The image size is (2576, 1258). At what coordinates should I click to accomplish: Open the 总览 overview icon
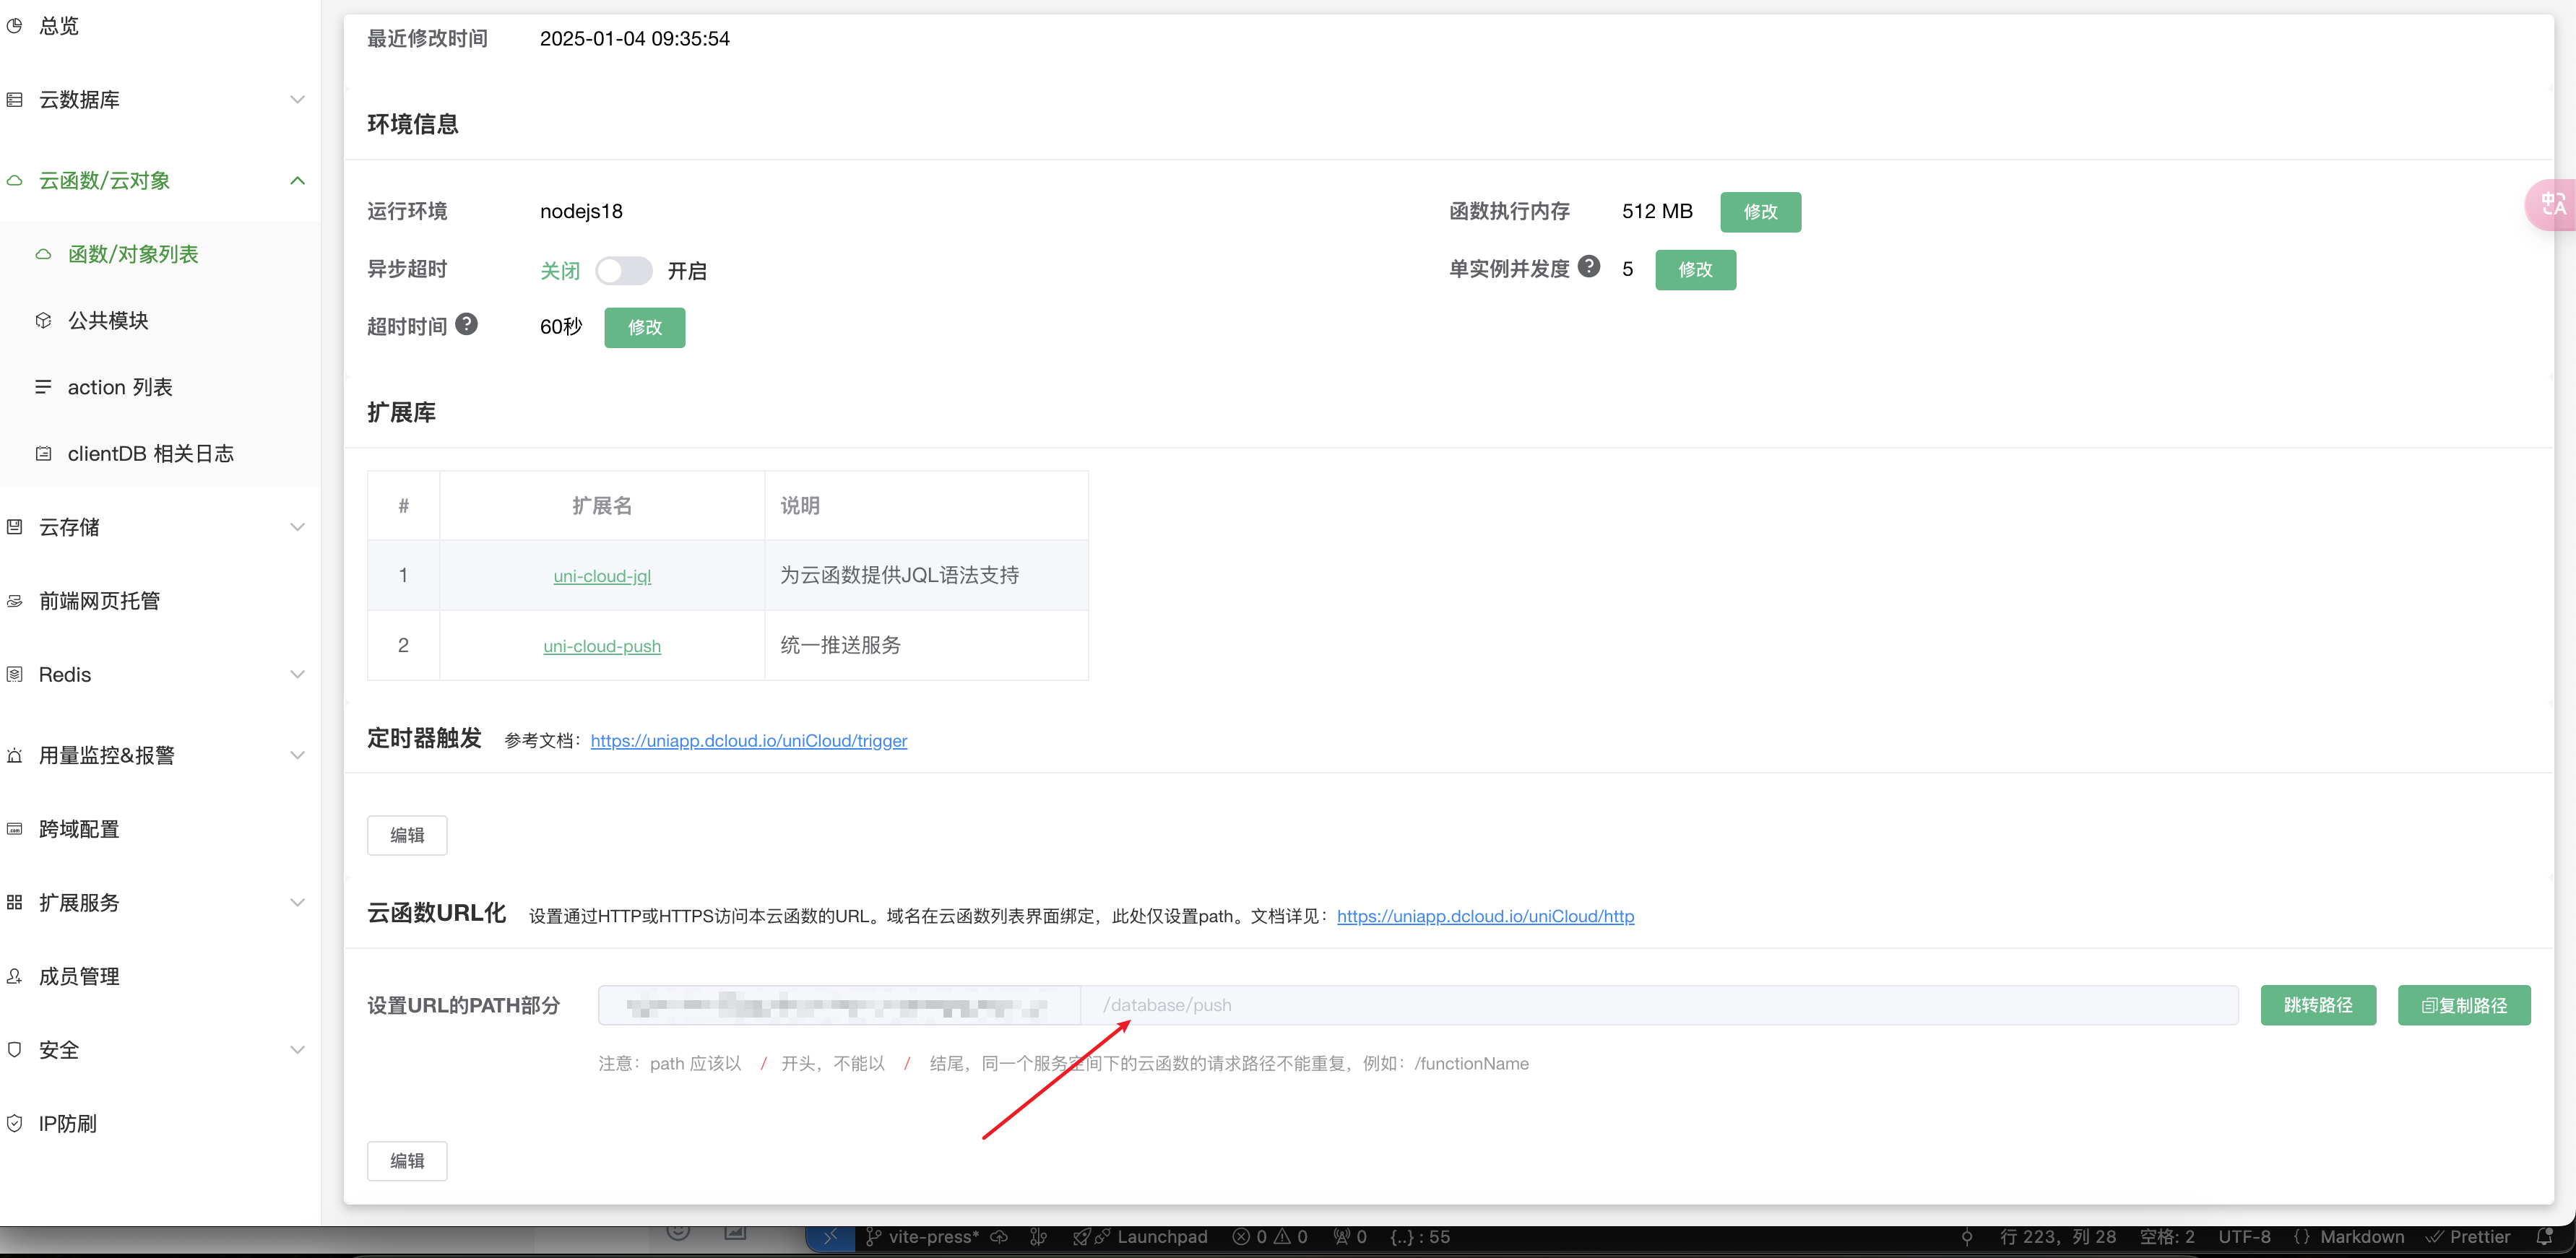point(14,26)
